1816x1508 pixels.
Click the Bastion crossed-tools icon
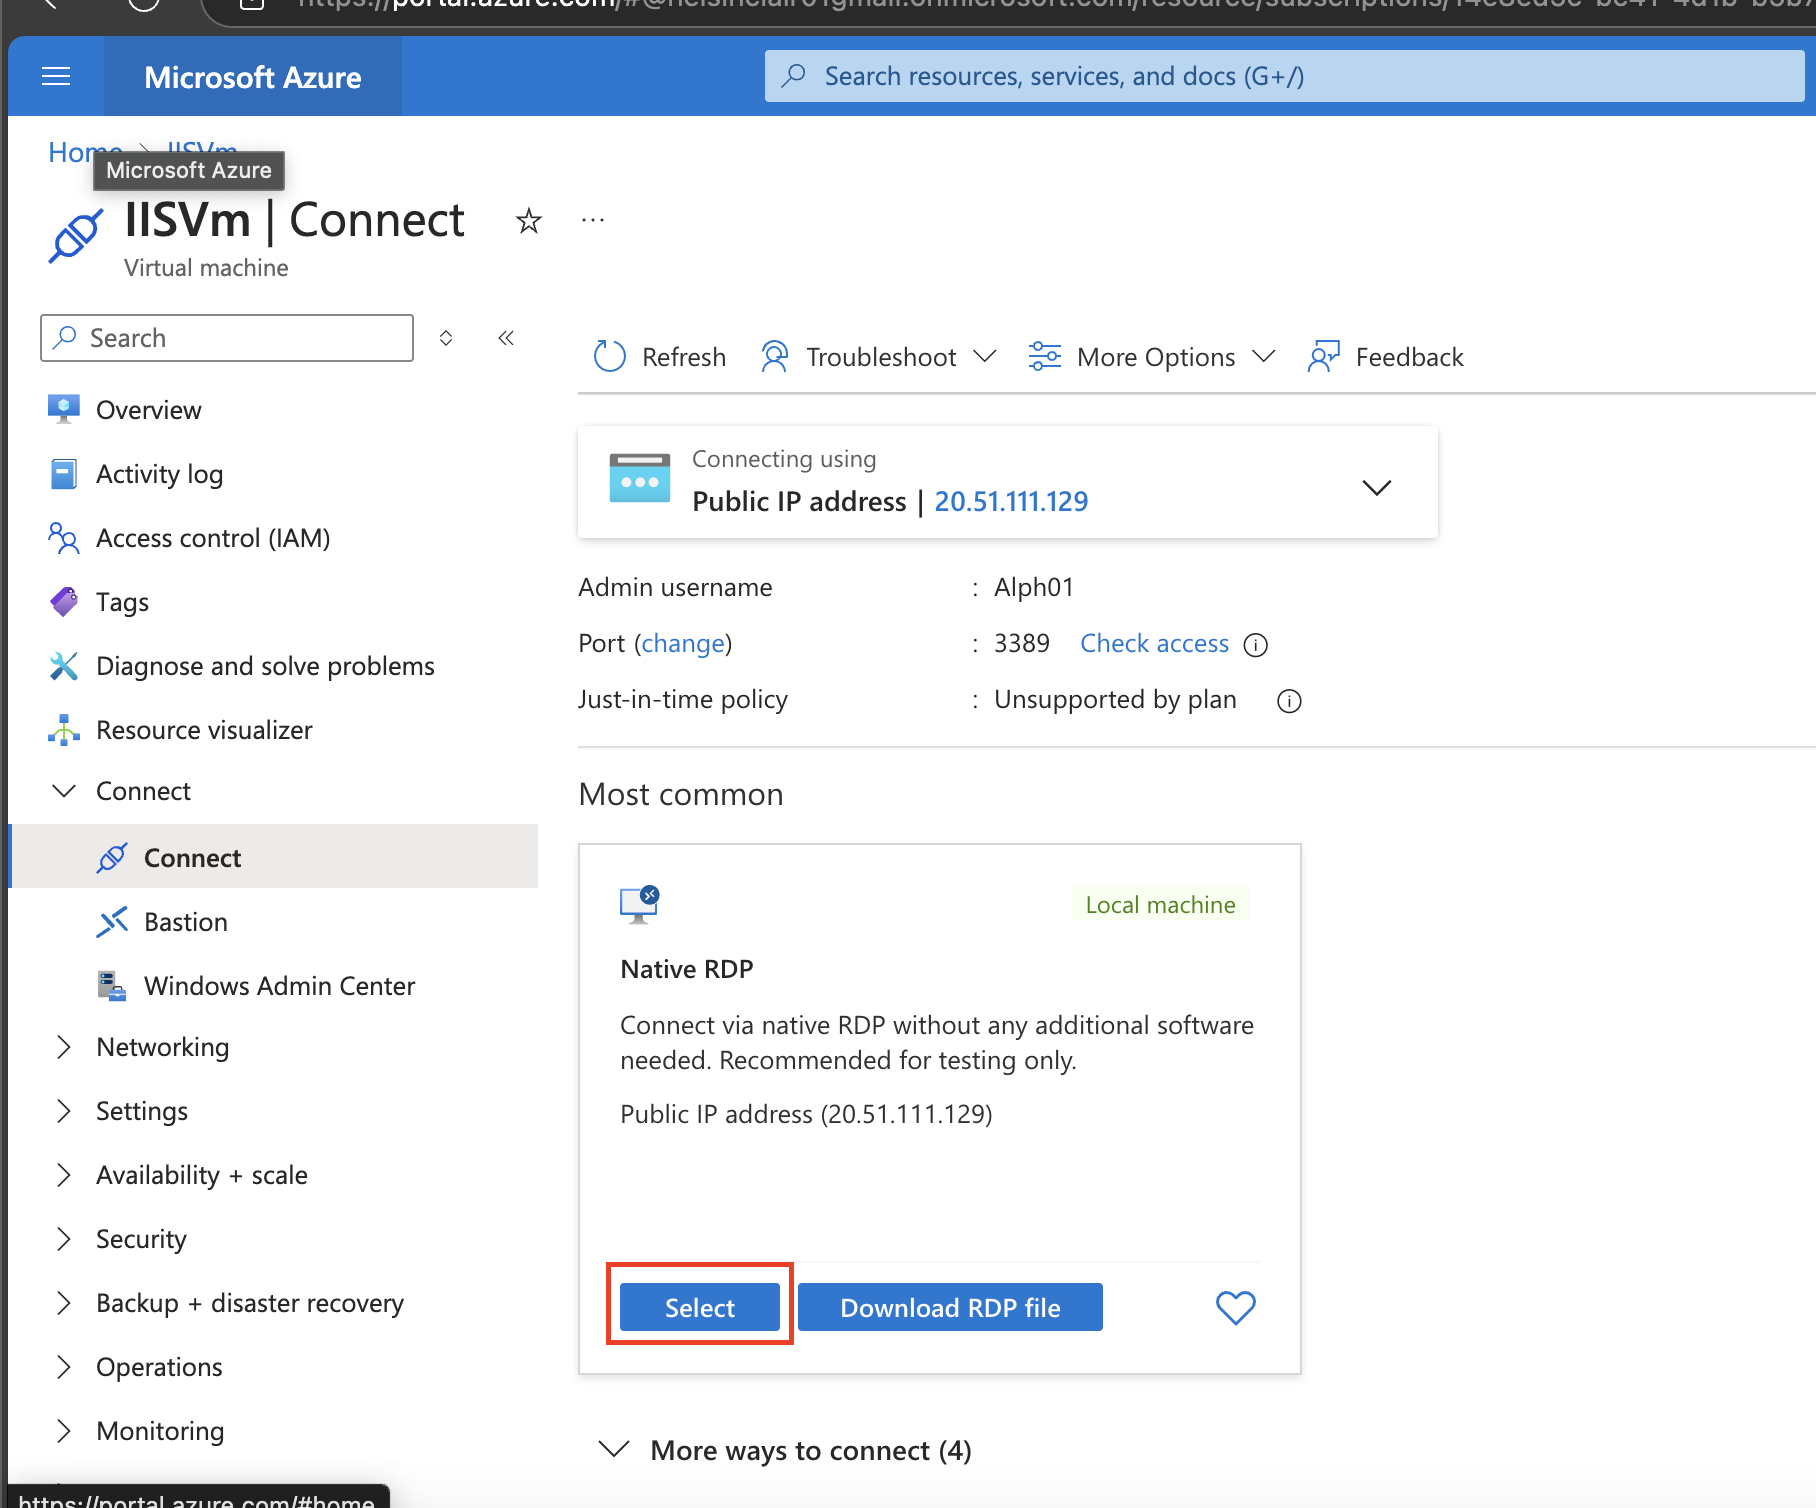pyautogui.click(x=112, y=922)
